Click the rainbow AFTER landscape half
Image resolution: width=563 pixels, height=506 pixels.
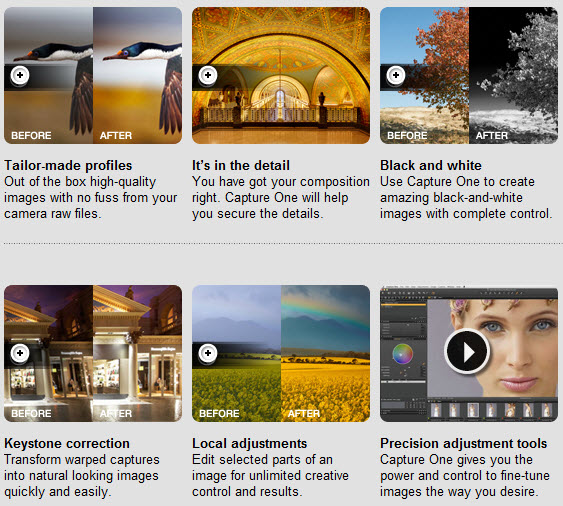[325, 353]
